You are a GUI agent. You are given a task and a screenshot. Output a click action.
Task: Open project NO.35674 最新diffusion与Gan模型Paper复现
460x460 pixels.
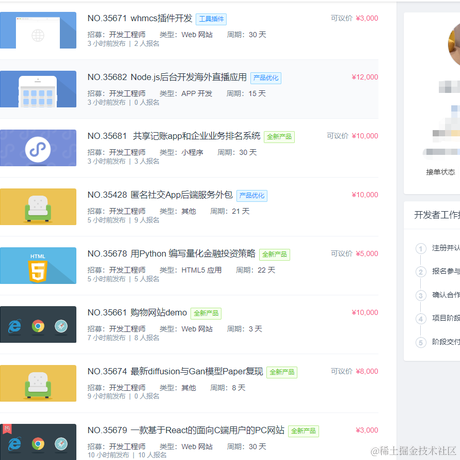point(175,371)
